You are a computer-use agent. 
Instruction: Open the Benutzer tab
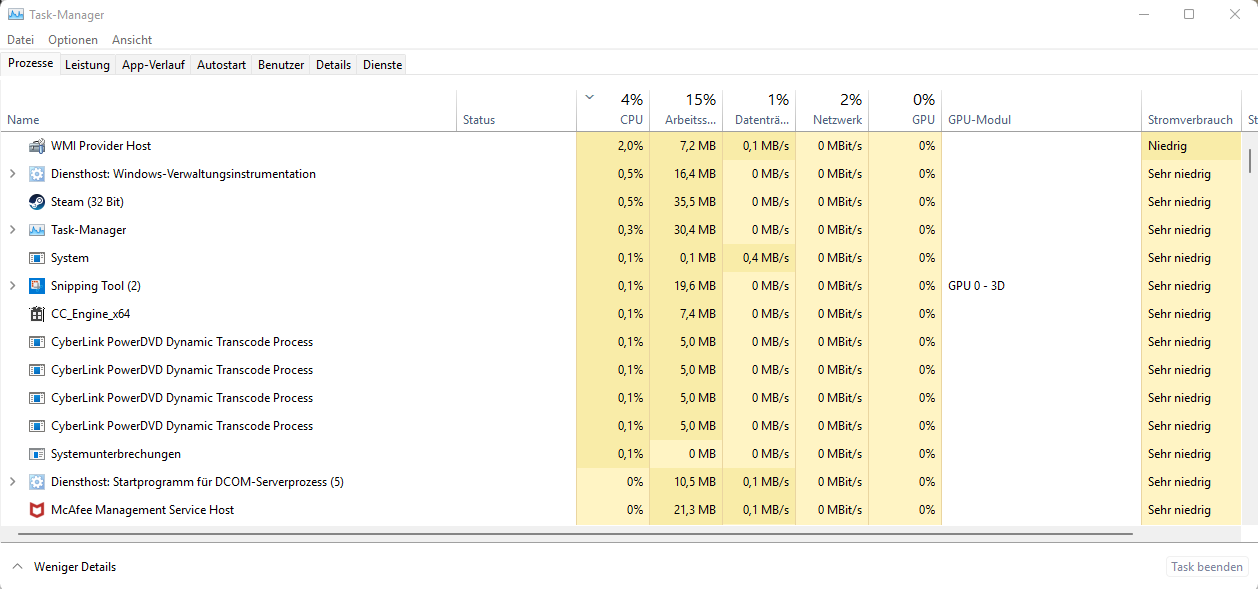[x=281, y=65]
